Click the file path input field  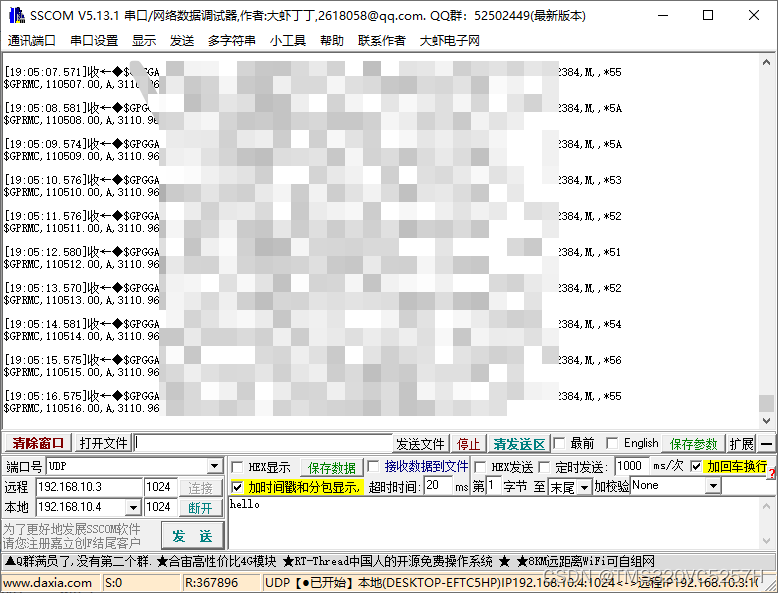pyautogui.click(x=263, y=443)
